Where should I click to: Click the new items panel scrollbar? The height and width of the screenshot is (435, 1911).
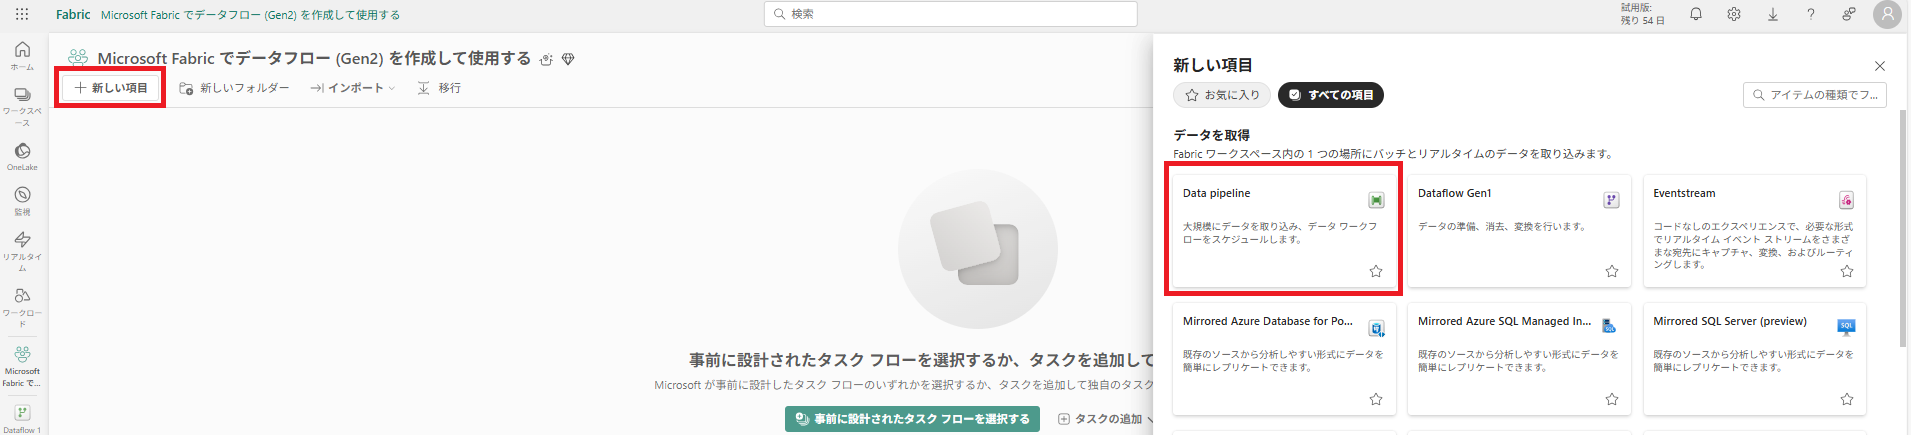pyautogui.click(x=1904, y=228)
